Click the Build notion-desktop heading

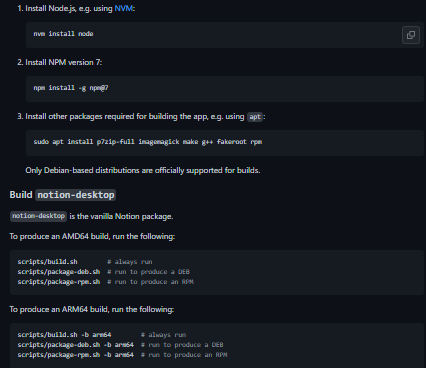click(63, 195)
